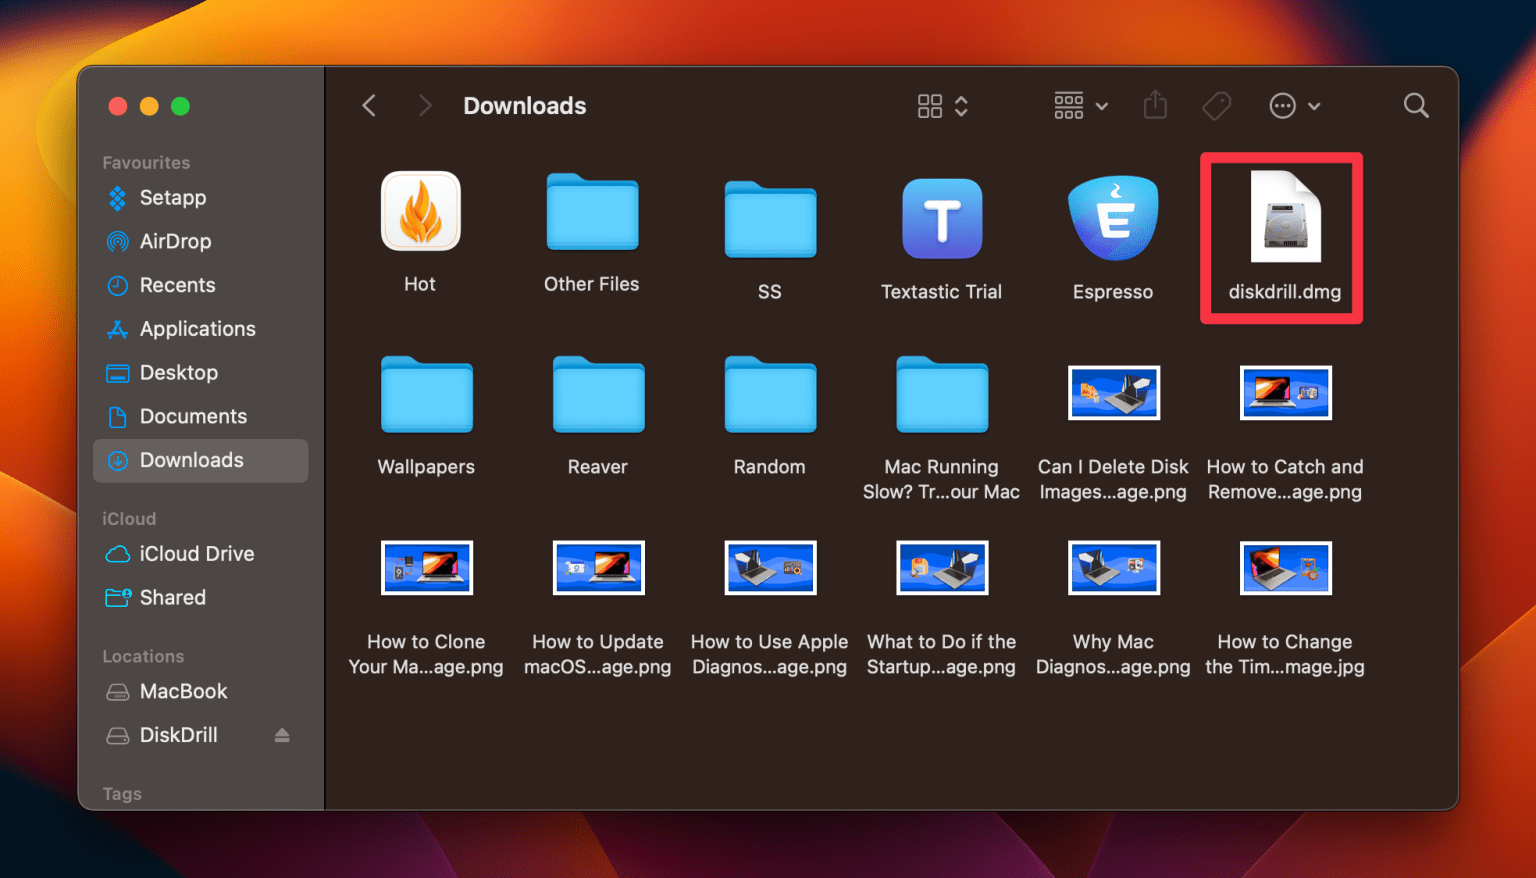
Task: Click the Tags icon in the toolbar
Action: [x=1216, y=105]
